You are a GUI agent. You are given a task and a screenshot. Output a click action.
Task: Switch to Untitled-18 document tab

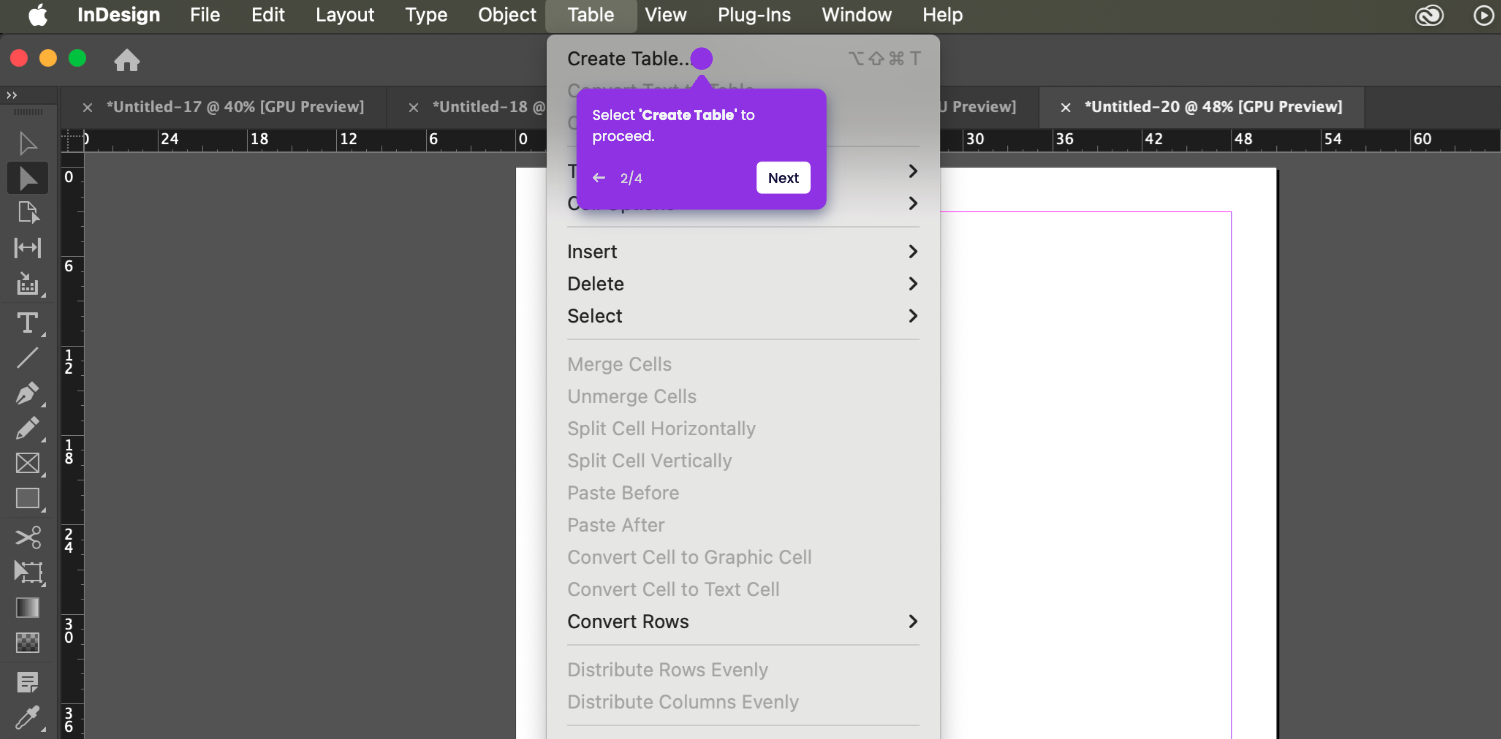(x=488, y=107)
